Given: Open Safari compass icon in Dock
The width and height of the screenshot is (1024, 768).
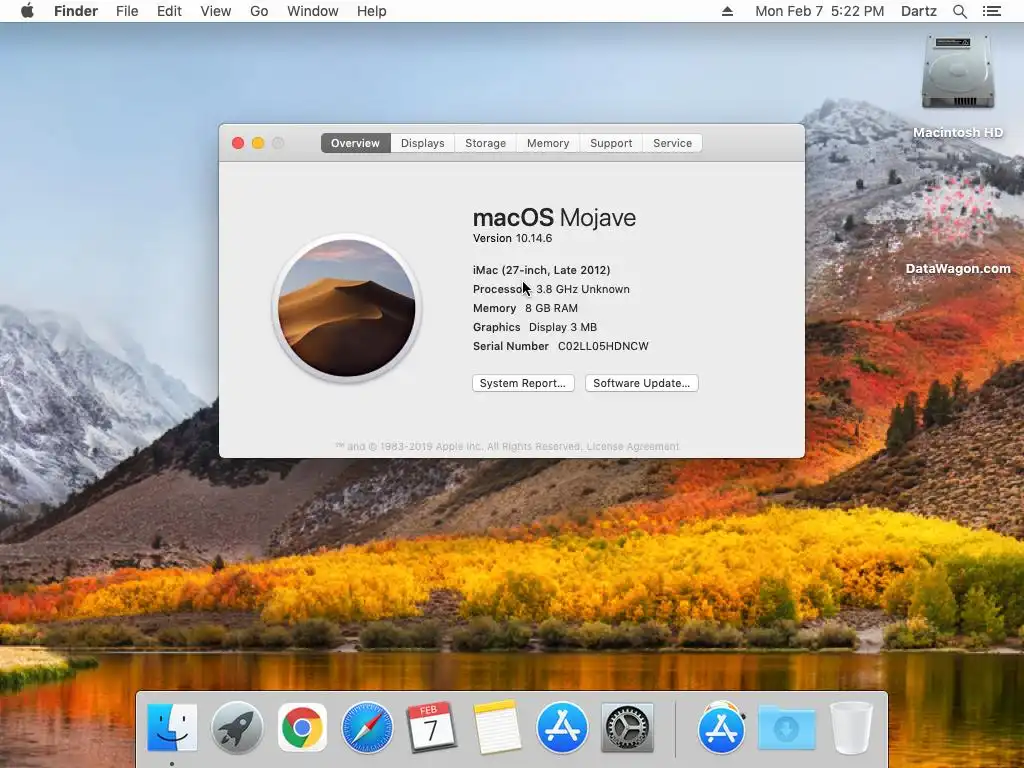Looking at the screenshot, I should (367, 727).
